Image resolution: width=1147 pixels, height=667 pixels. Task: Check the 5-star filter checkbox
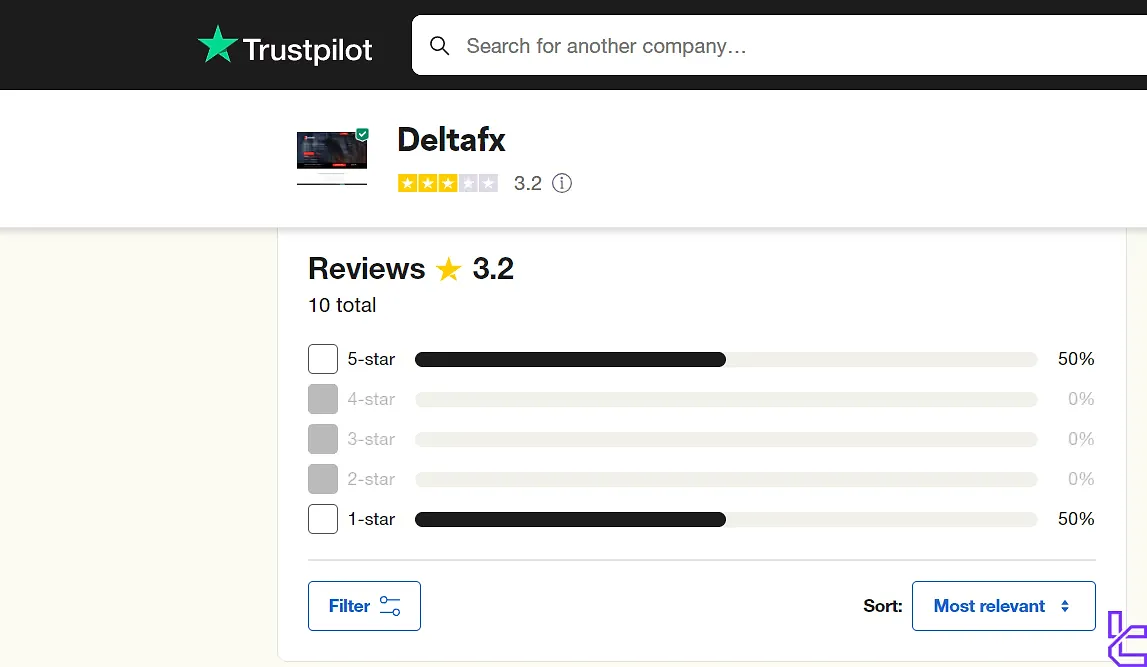pos(323,359)
